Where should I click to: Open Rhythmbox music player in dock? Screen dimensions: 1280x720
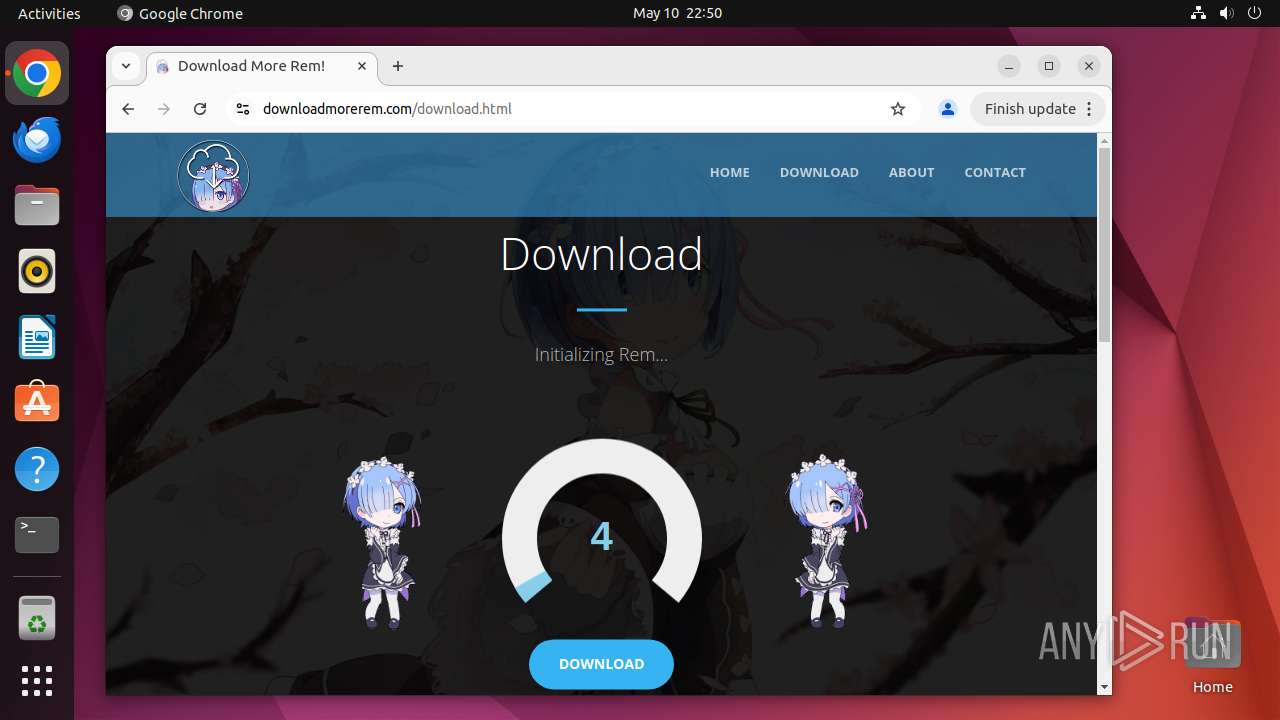pos(37,271)
